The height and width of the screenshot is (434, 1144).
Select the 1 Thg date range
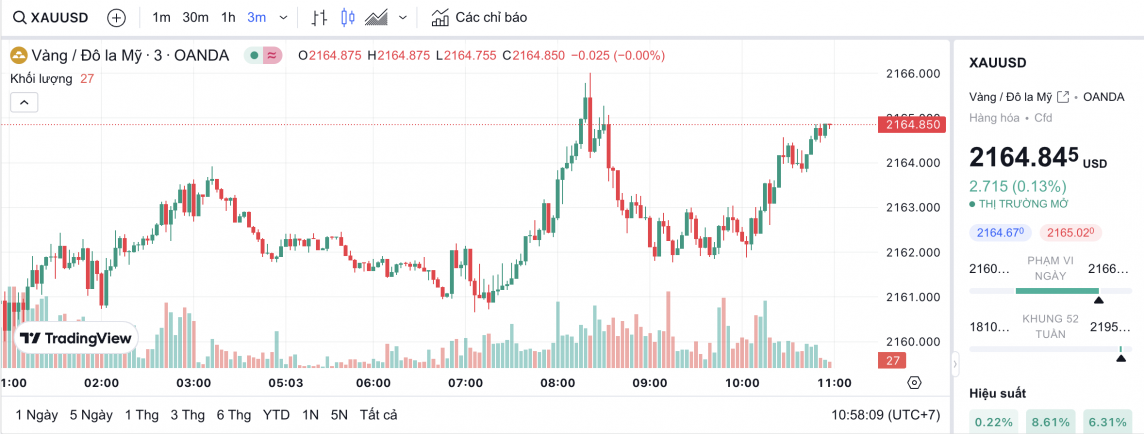tap(141, 414)
